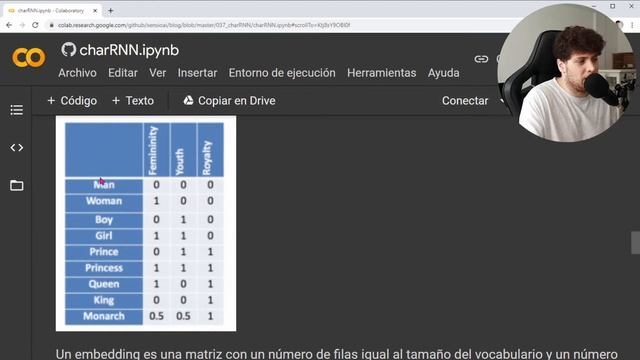Click the Prince row label

click(x=104, y=252)
